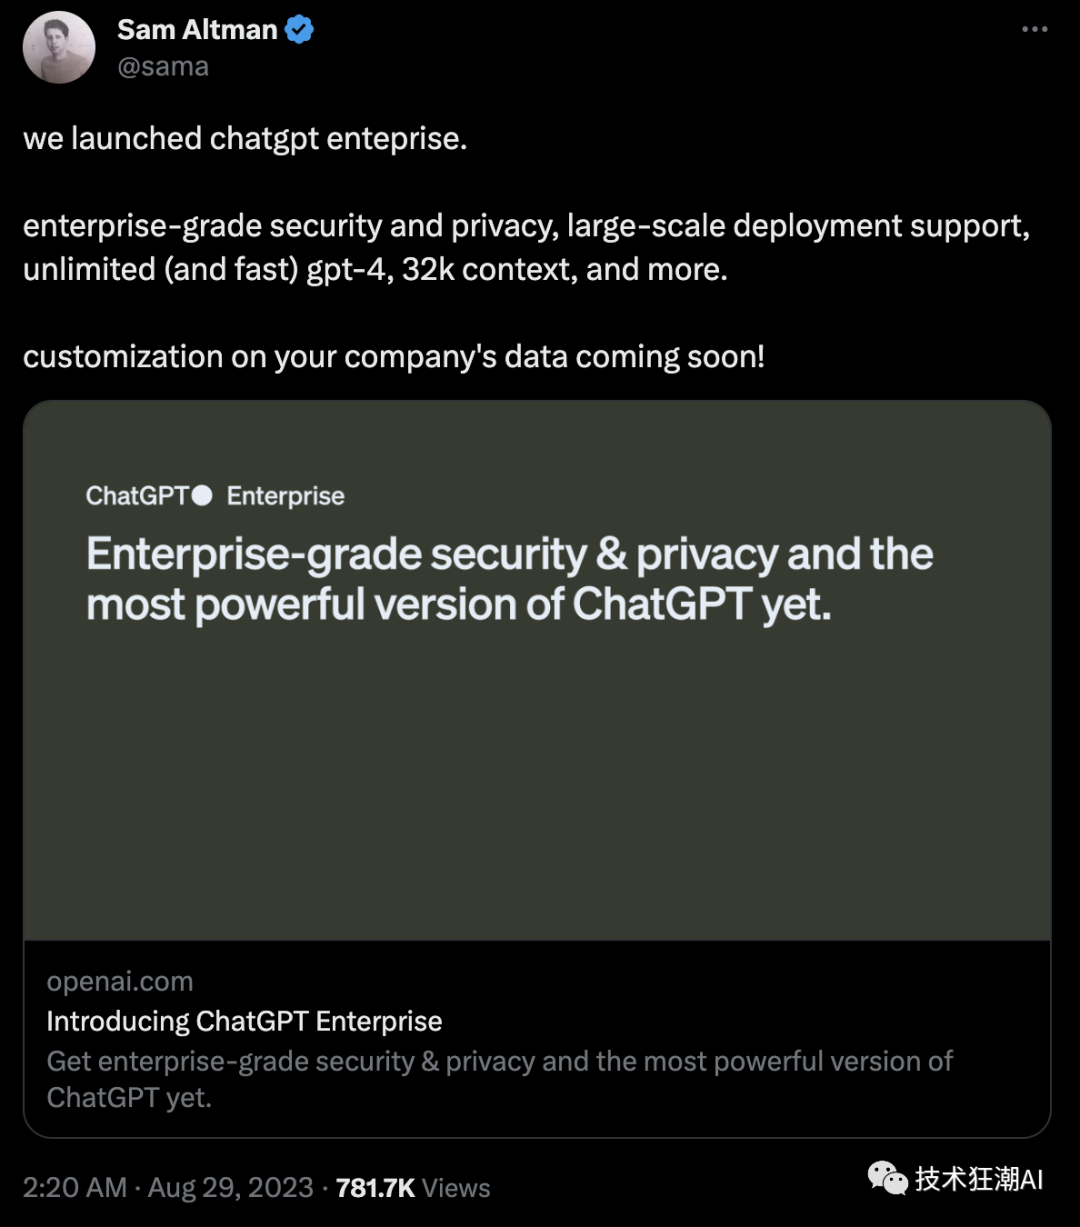
Task: Click the @sama handle
Action: (x=163, y=67)
